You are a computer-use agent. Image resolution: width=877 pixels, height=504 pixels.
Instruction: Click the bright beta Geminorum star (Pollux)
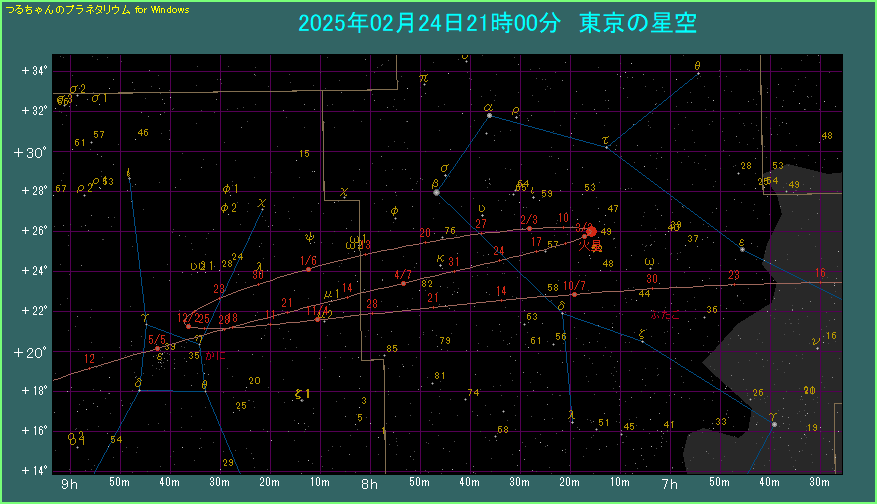click(436, 192)
